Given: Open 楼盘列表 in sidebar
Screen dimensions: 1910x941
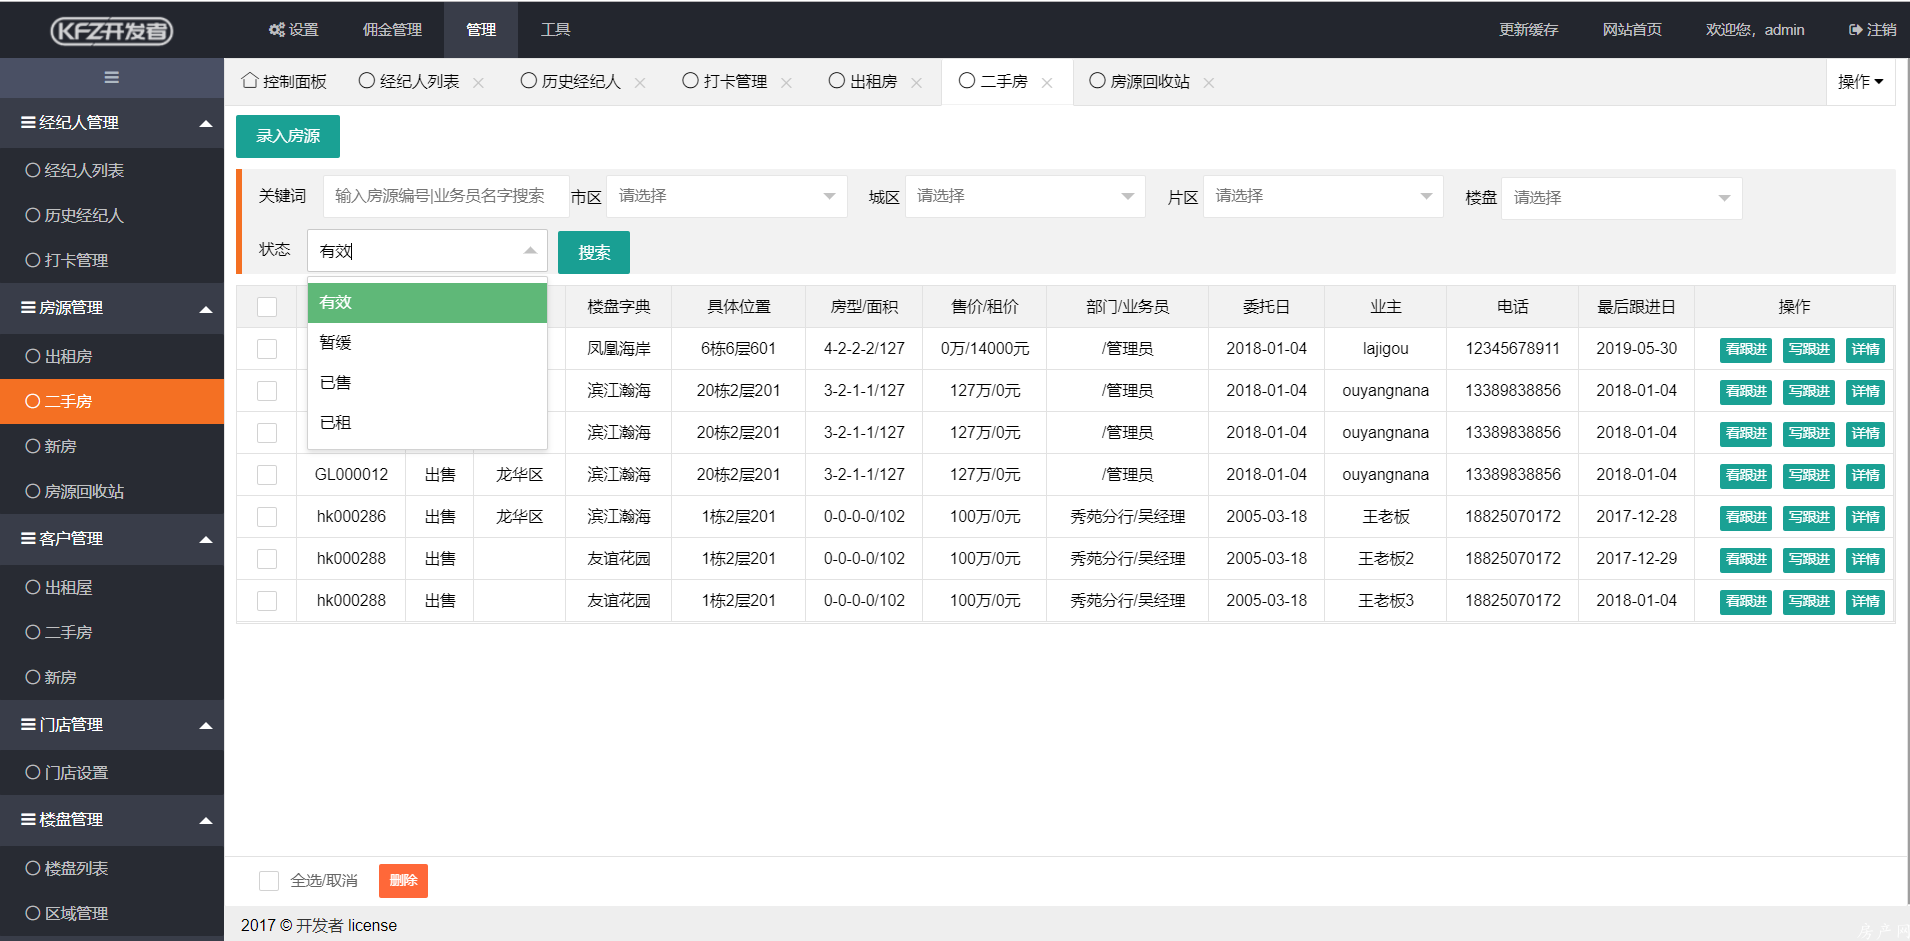Looking at the screenshot, I should (x=112, y=869).
